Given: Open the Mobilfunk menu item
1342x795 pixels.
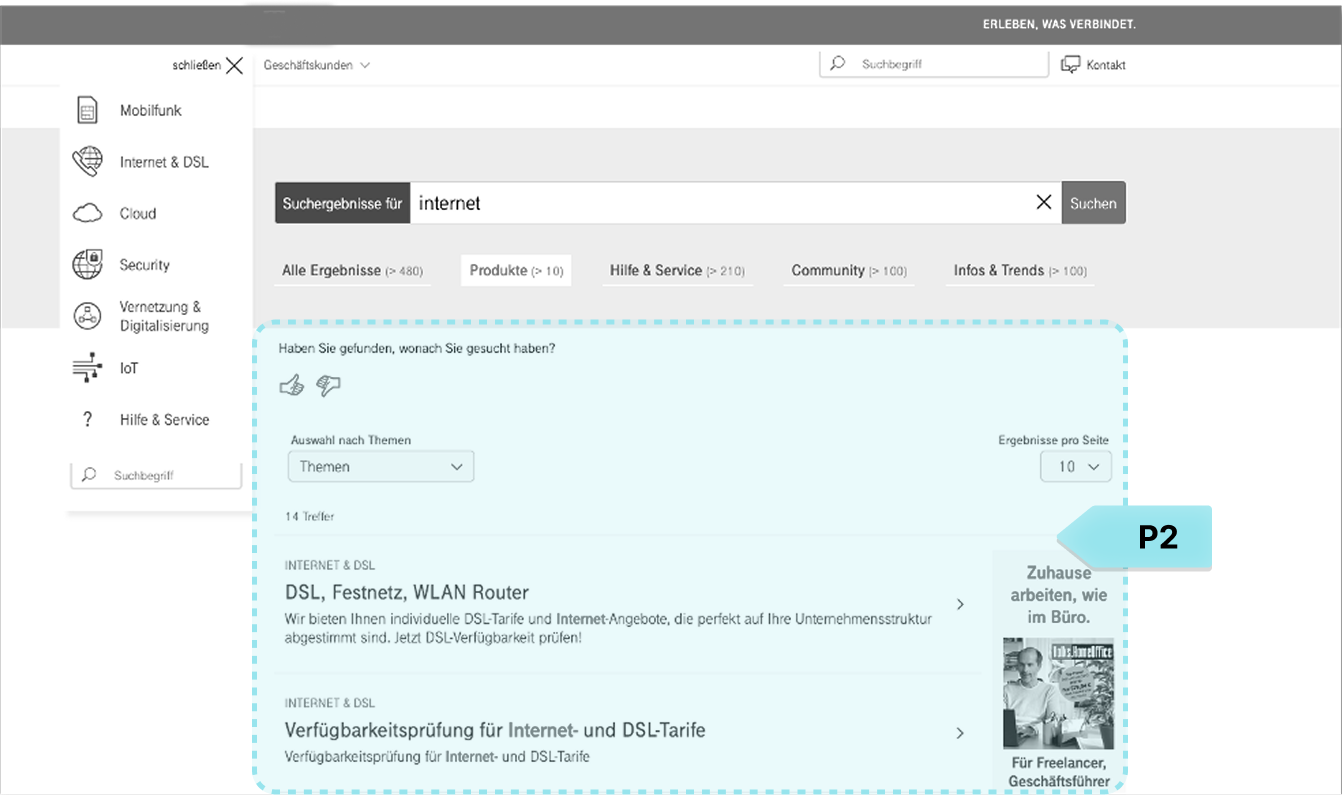Looking at the screenshot, I should click(150, 111).
